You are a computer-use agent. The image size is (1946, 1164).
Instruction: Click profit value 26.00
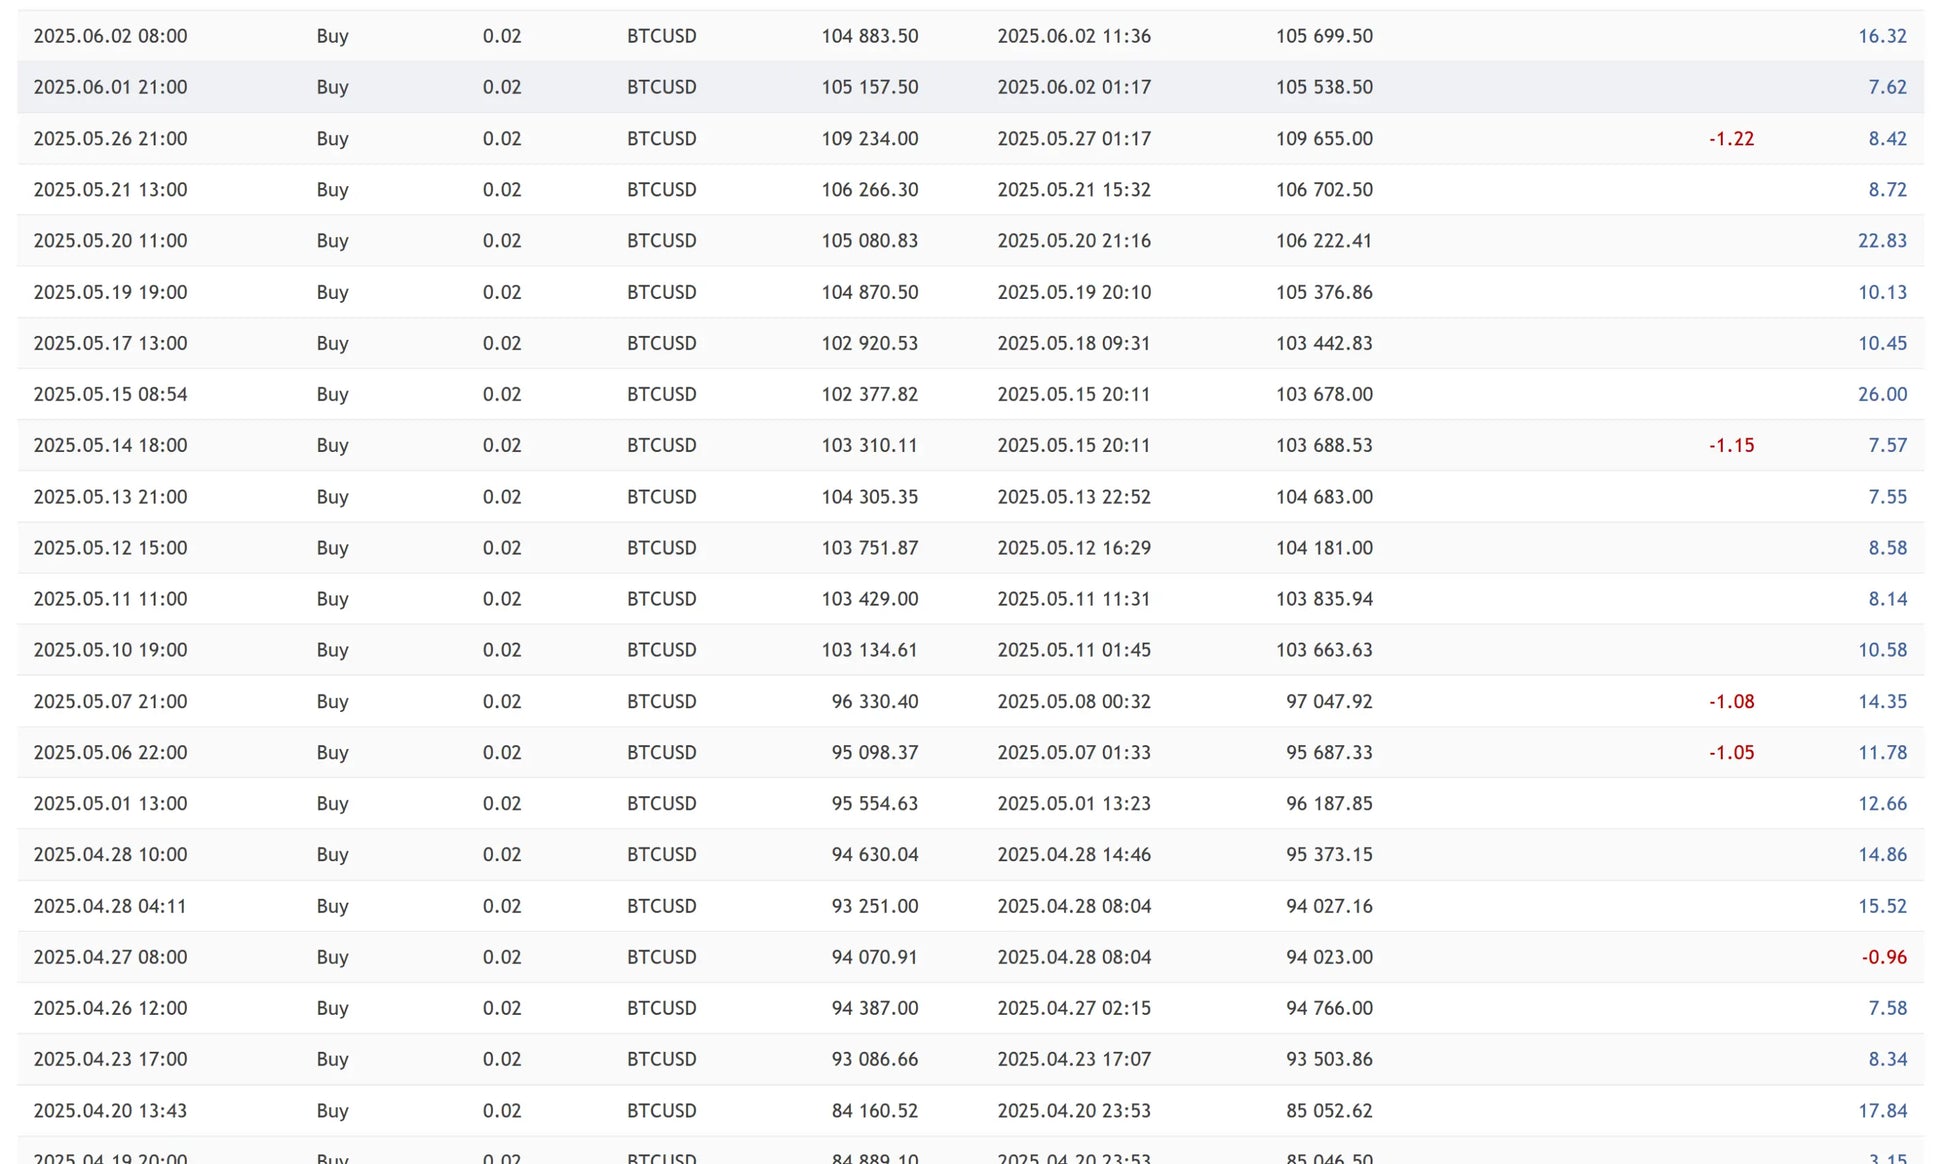click(x=1882, y=394)
